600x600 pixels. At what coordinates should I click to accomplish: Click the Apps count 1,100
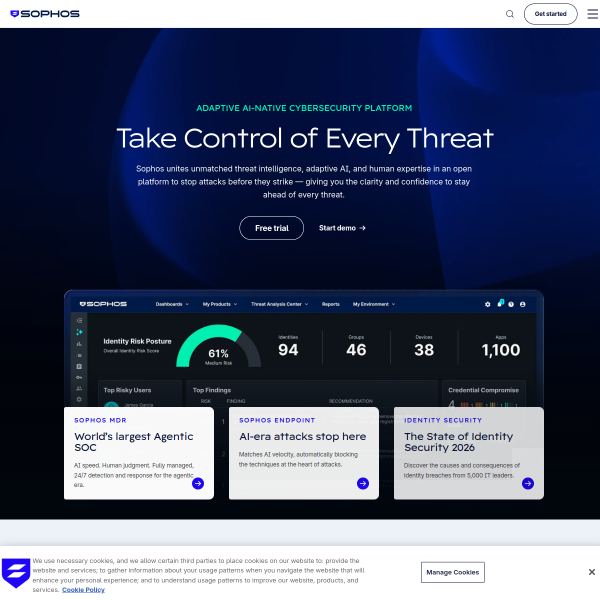coord(501,350)
